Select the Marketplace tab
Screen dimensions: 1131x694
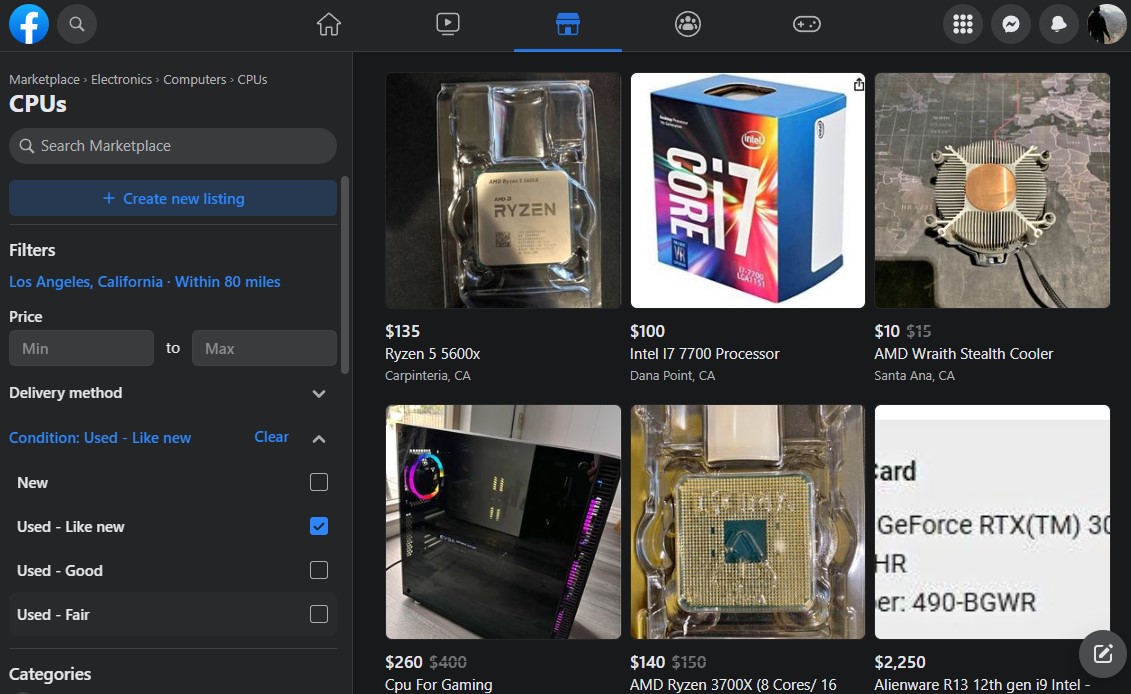pos(567,24)
